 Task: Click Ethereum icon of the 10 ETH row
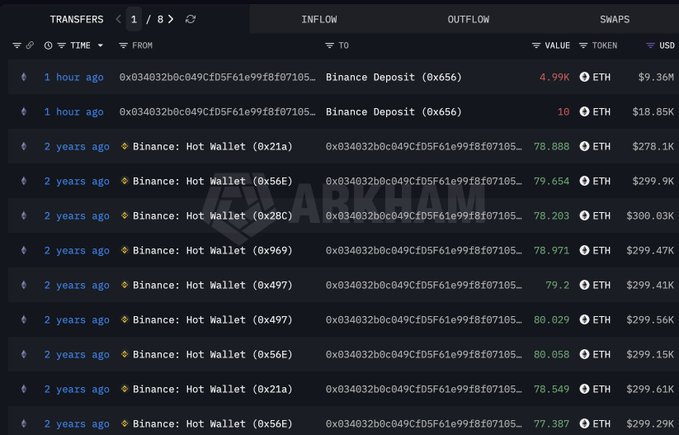[x=24, y=112]
